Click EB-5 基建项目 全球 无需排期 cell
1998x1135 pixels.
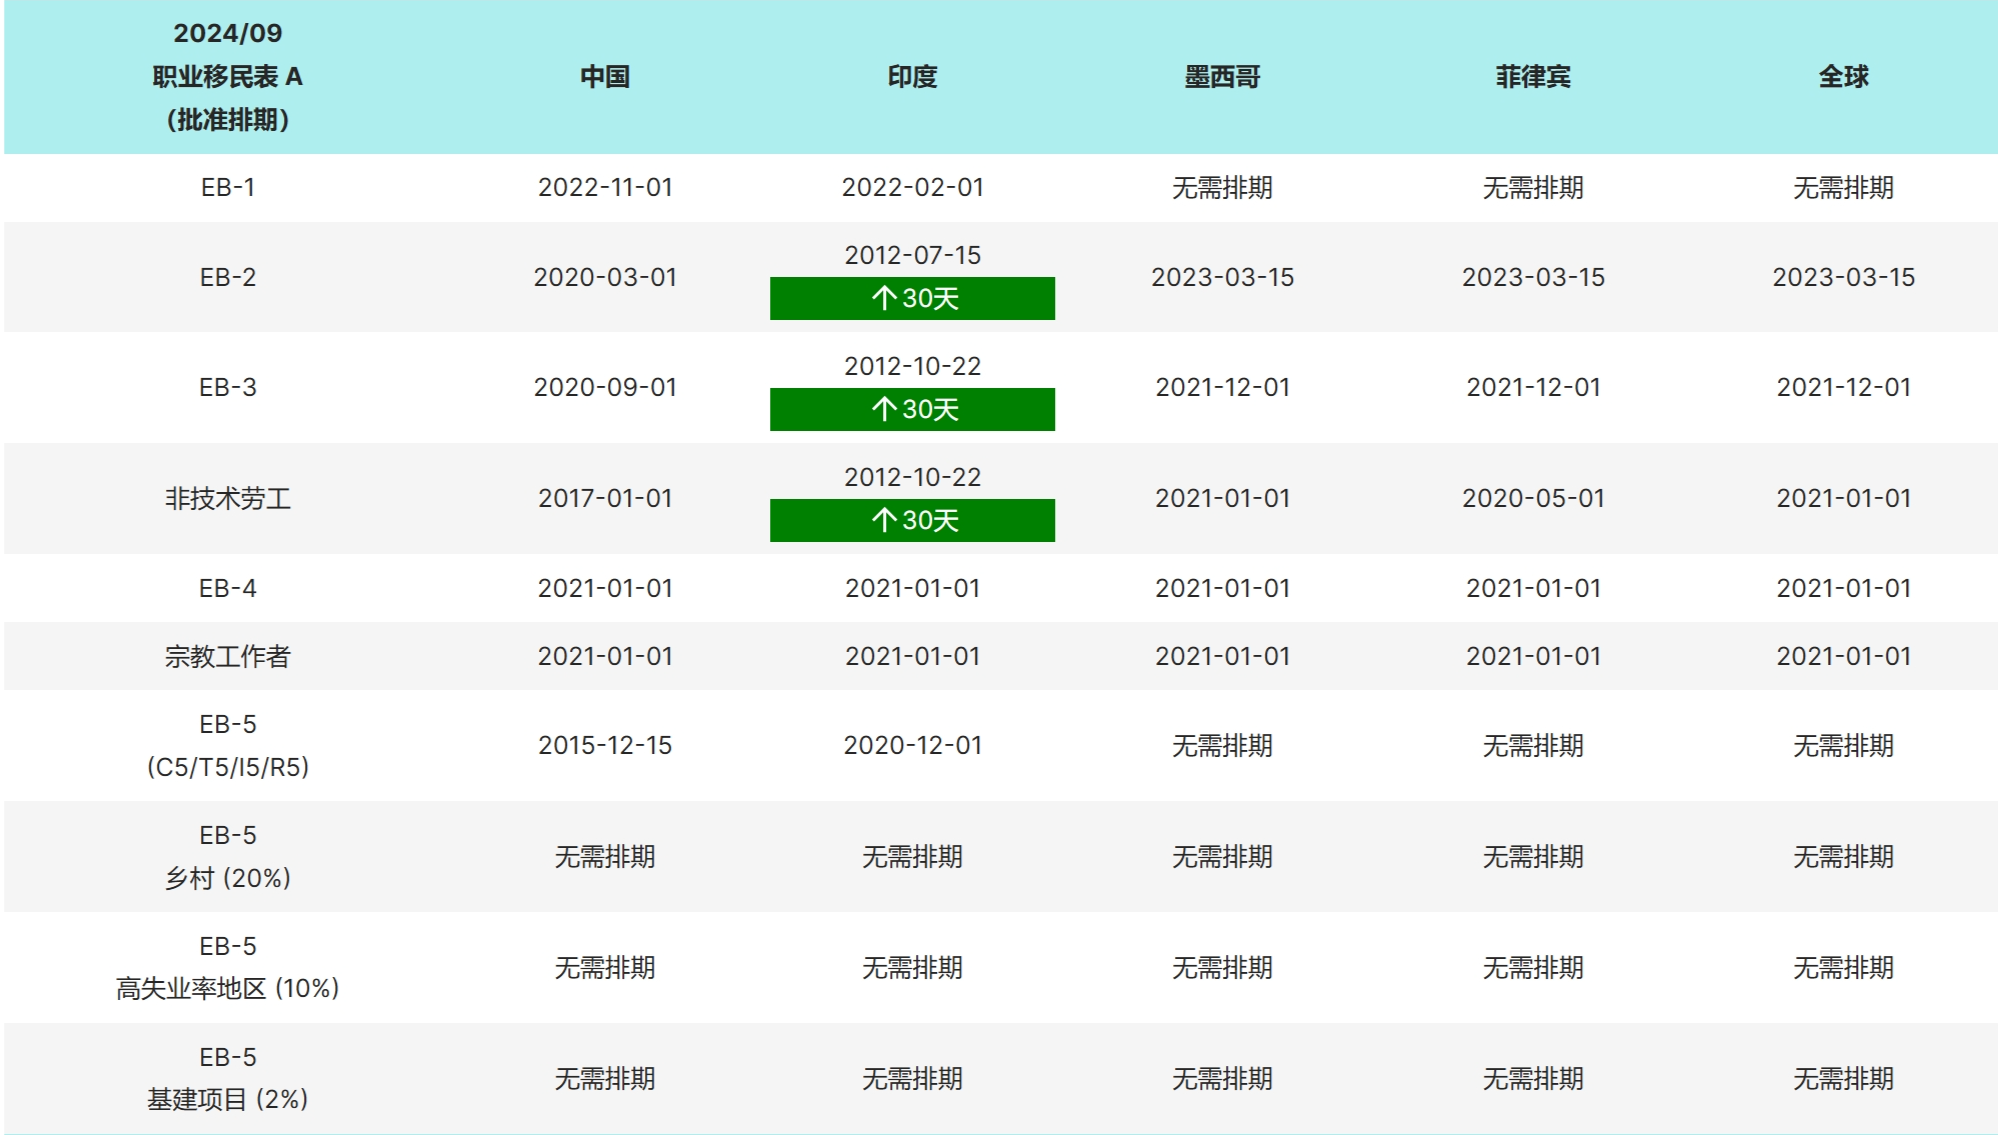(1843, 1078)
